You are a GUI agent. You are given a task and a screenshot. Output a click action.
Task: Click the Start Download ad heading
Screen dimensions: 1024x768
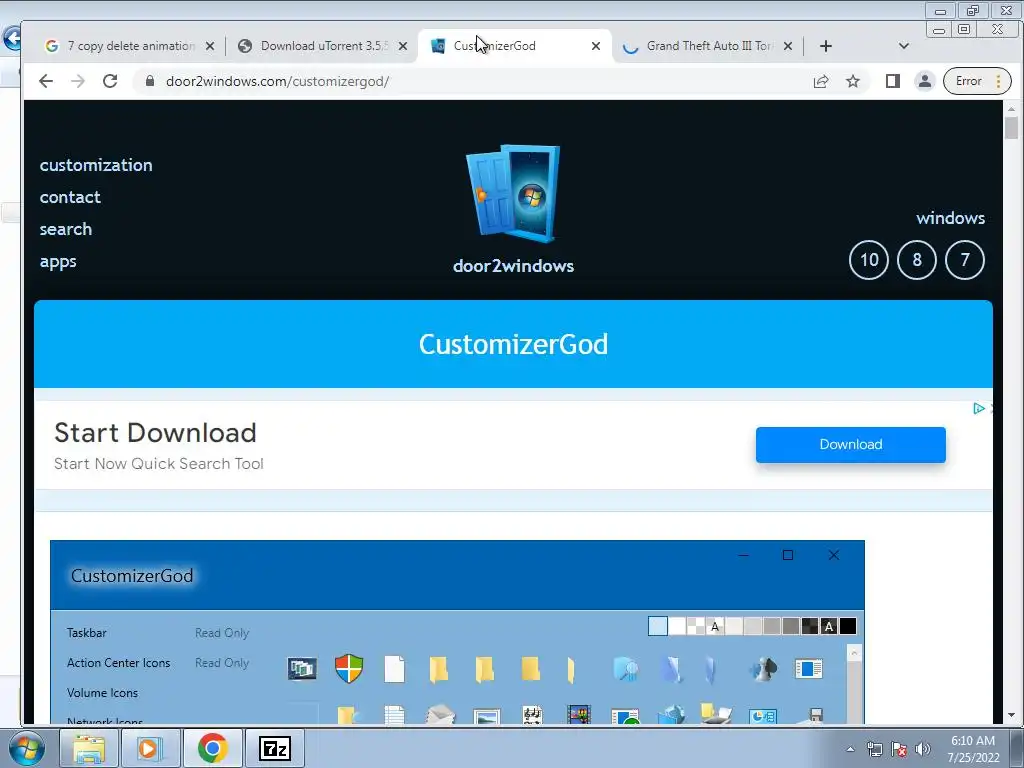[x=155, y=432]
